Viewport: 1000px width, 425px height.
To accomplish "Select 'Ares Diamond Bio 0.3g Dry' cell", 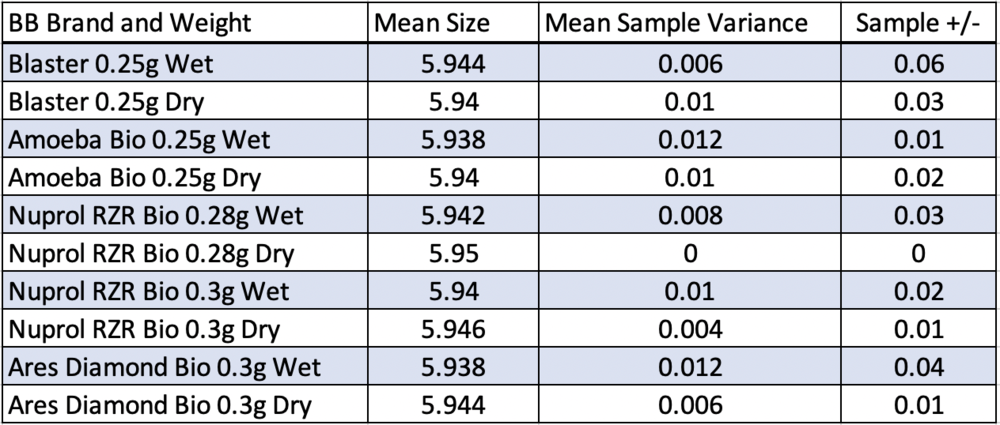I will [160, 406].
